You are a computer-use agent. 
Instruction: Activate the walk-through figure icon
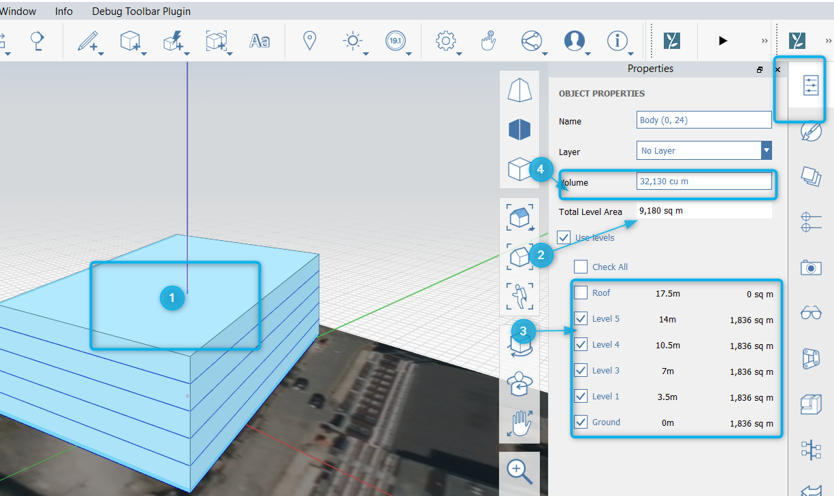coord(520,296)
